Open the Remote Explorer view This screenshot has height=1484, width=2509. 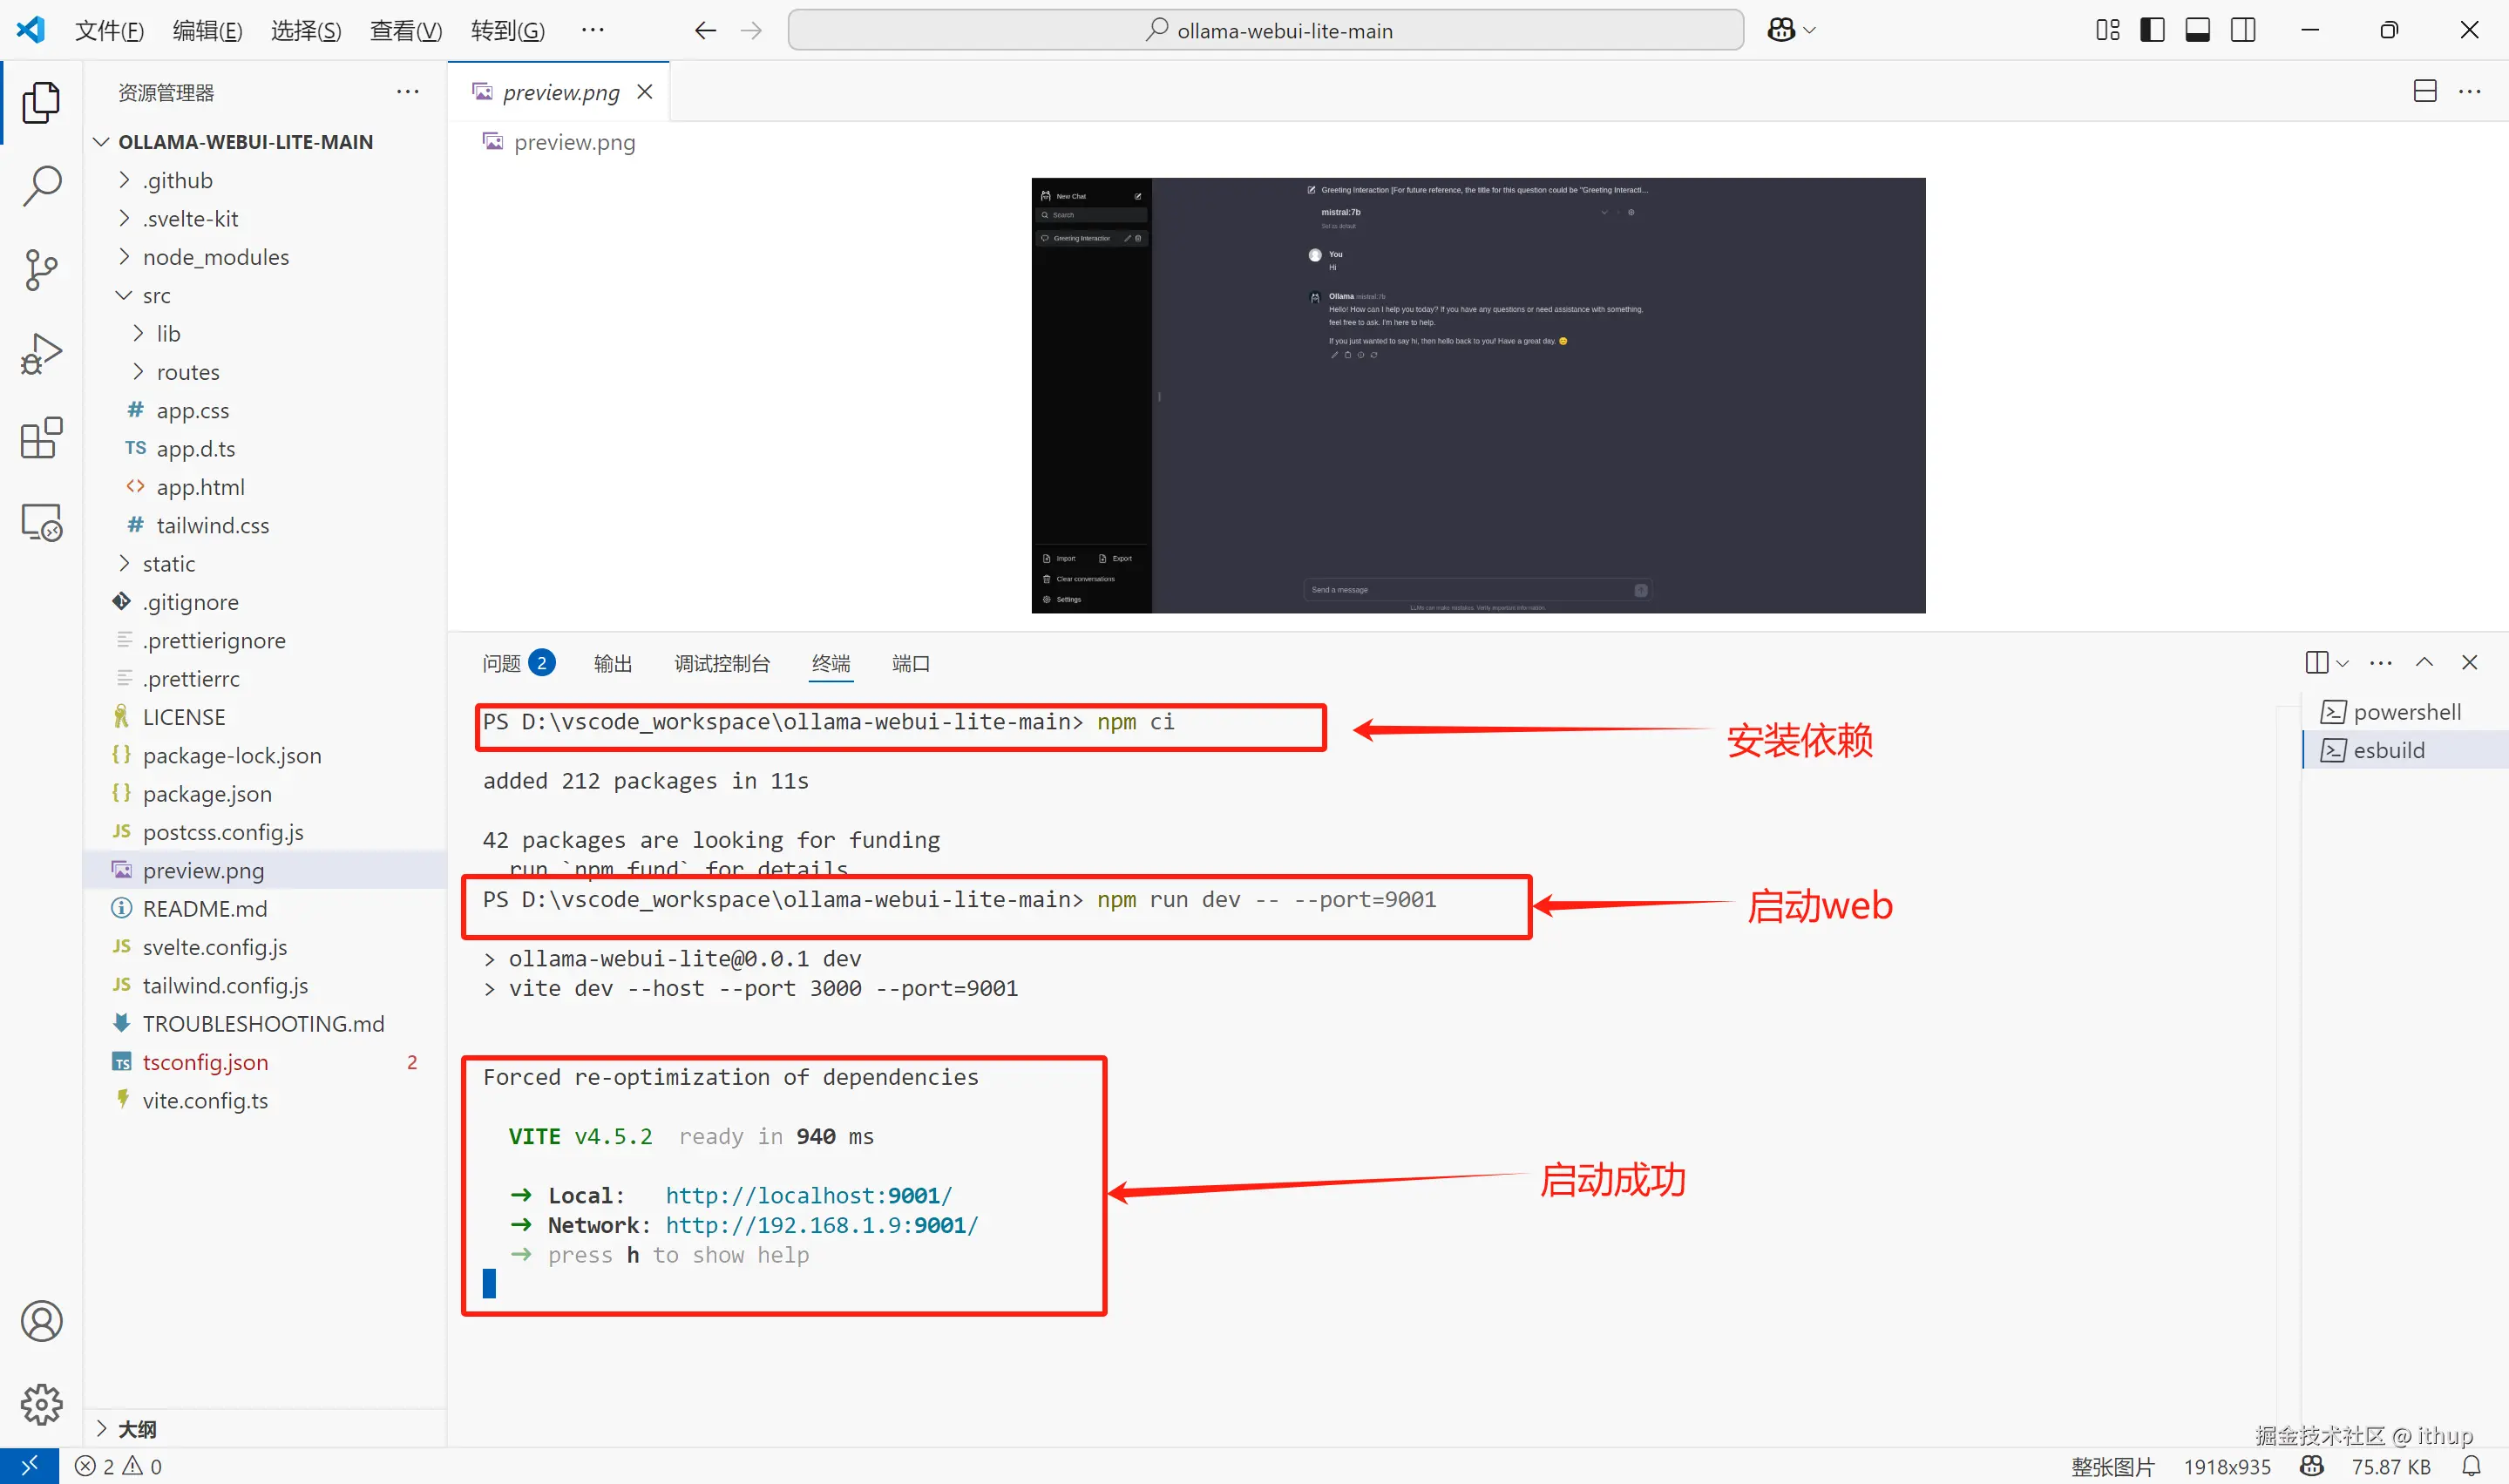41,522
